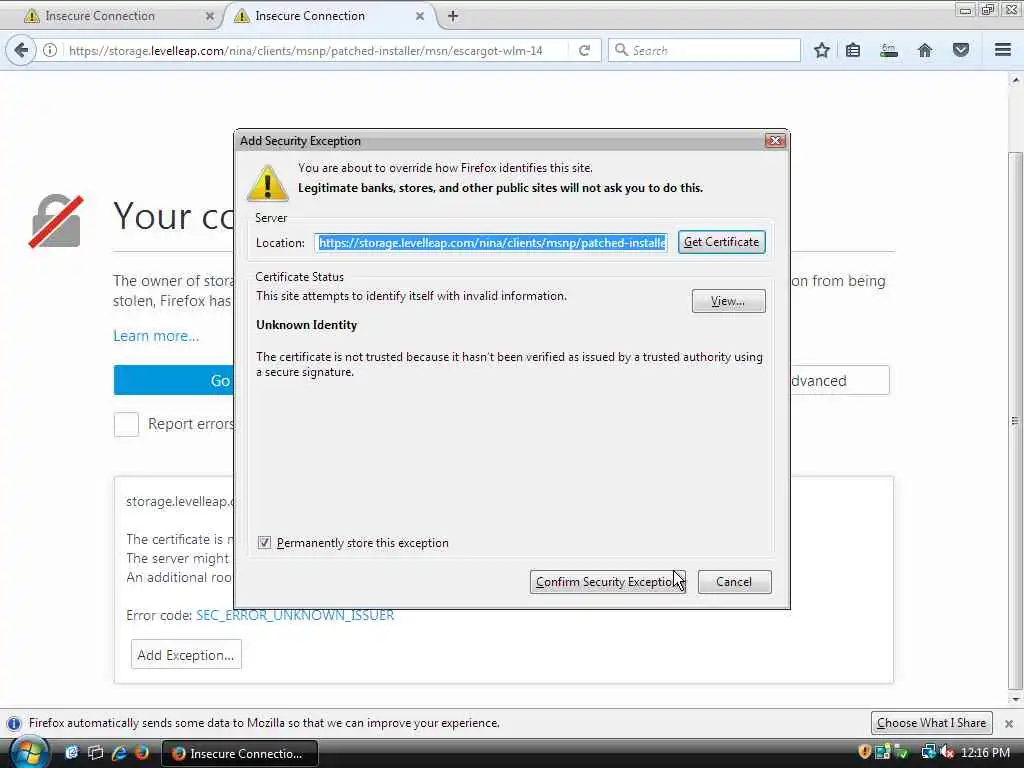Click the muted volume tray icon
The height and width of the screenshot is (768, 1024).
coord(946,752)
